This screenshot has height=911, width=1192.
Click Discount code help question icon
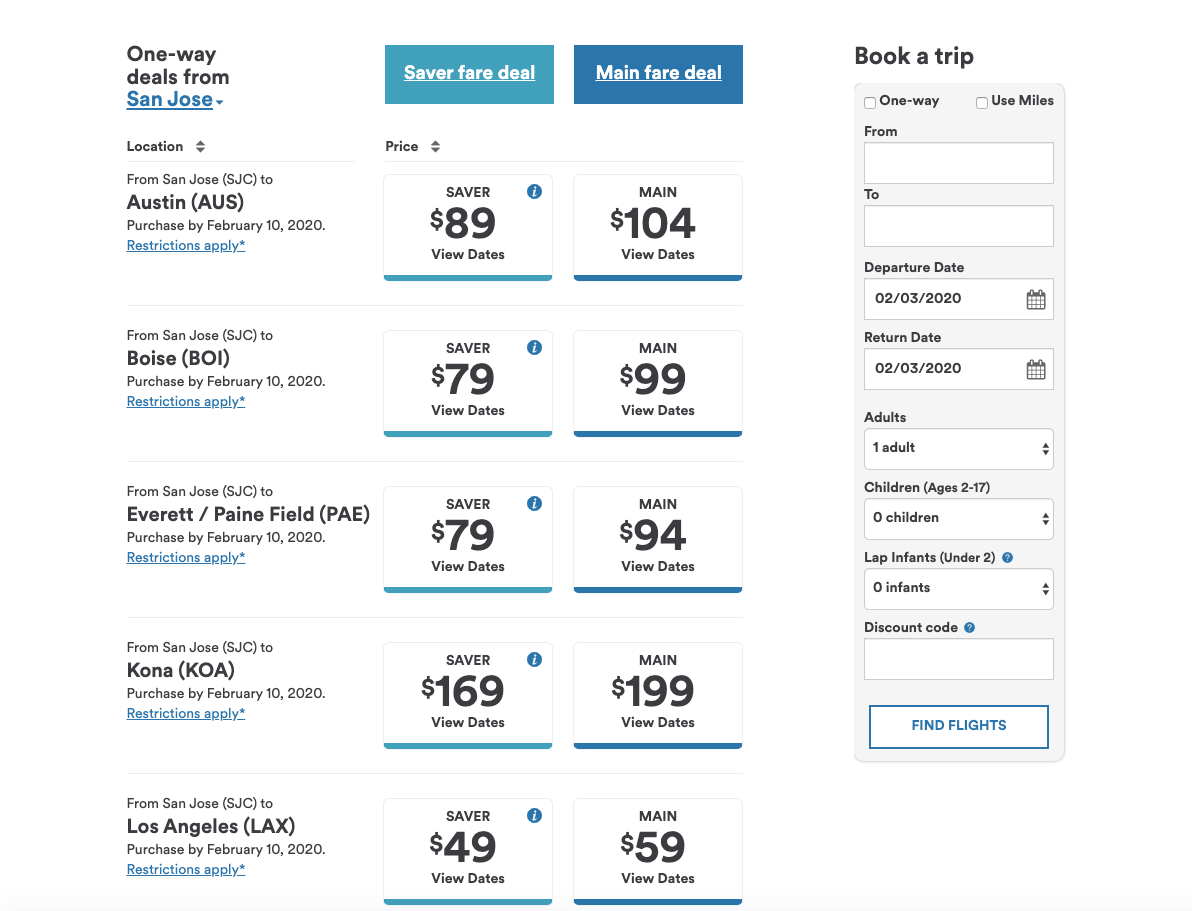pos(969,627)
